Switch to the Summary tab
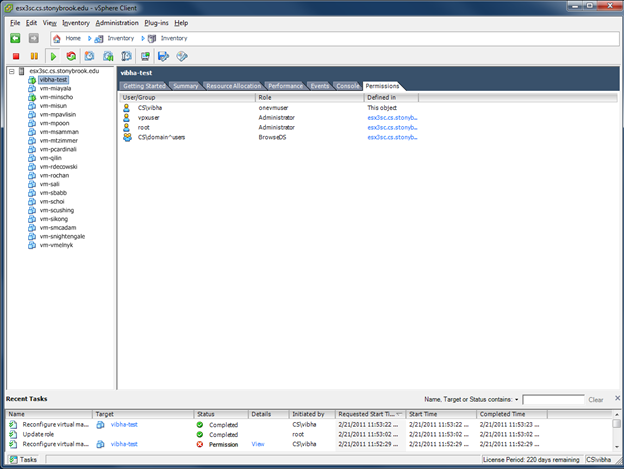 185,86
